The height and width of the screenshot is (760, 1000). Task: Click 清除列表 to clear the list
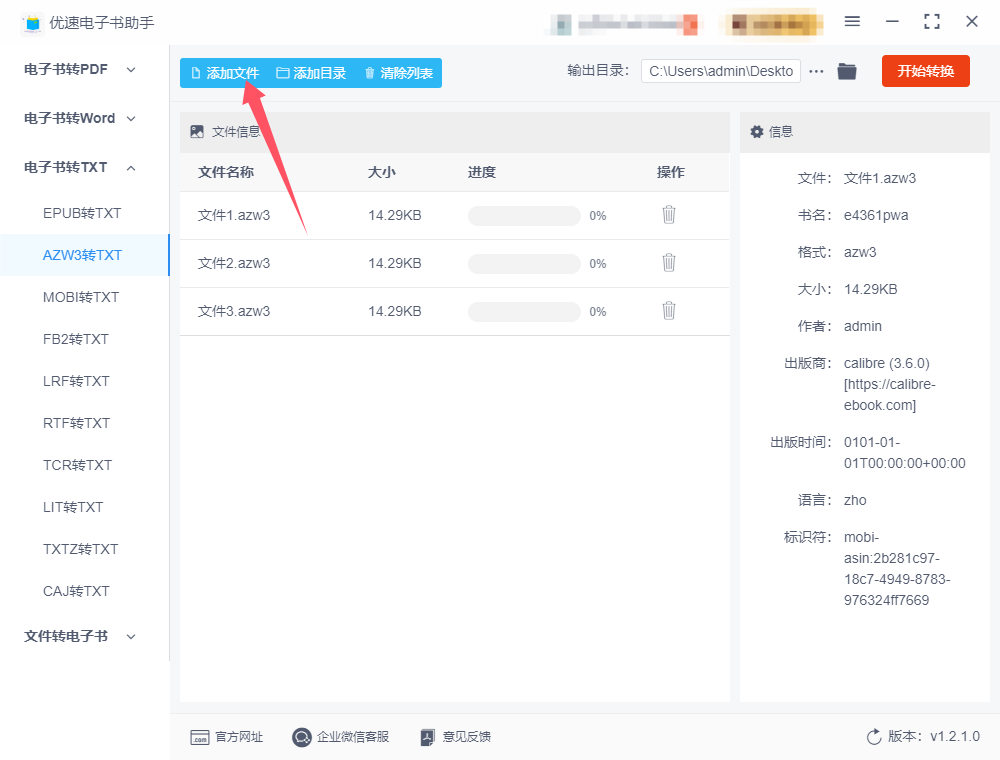tap(399, 73)
